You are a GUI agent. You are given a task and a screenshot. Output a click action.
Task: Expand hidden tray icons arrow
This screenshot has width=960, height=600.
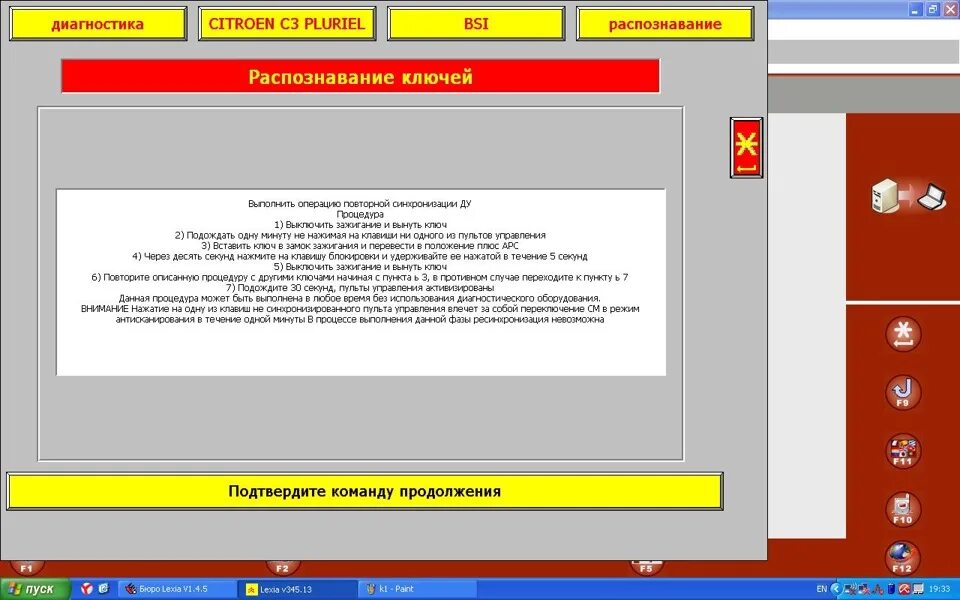(x=835, y=589)
